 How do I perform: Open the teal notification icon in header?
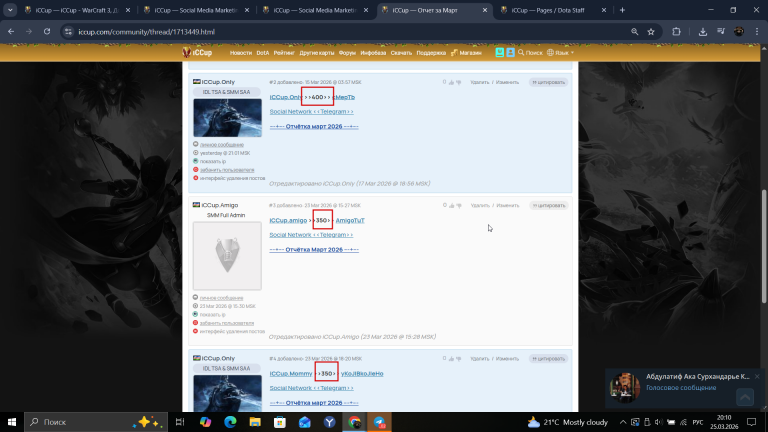499,52
